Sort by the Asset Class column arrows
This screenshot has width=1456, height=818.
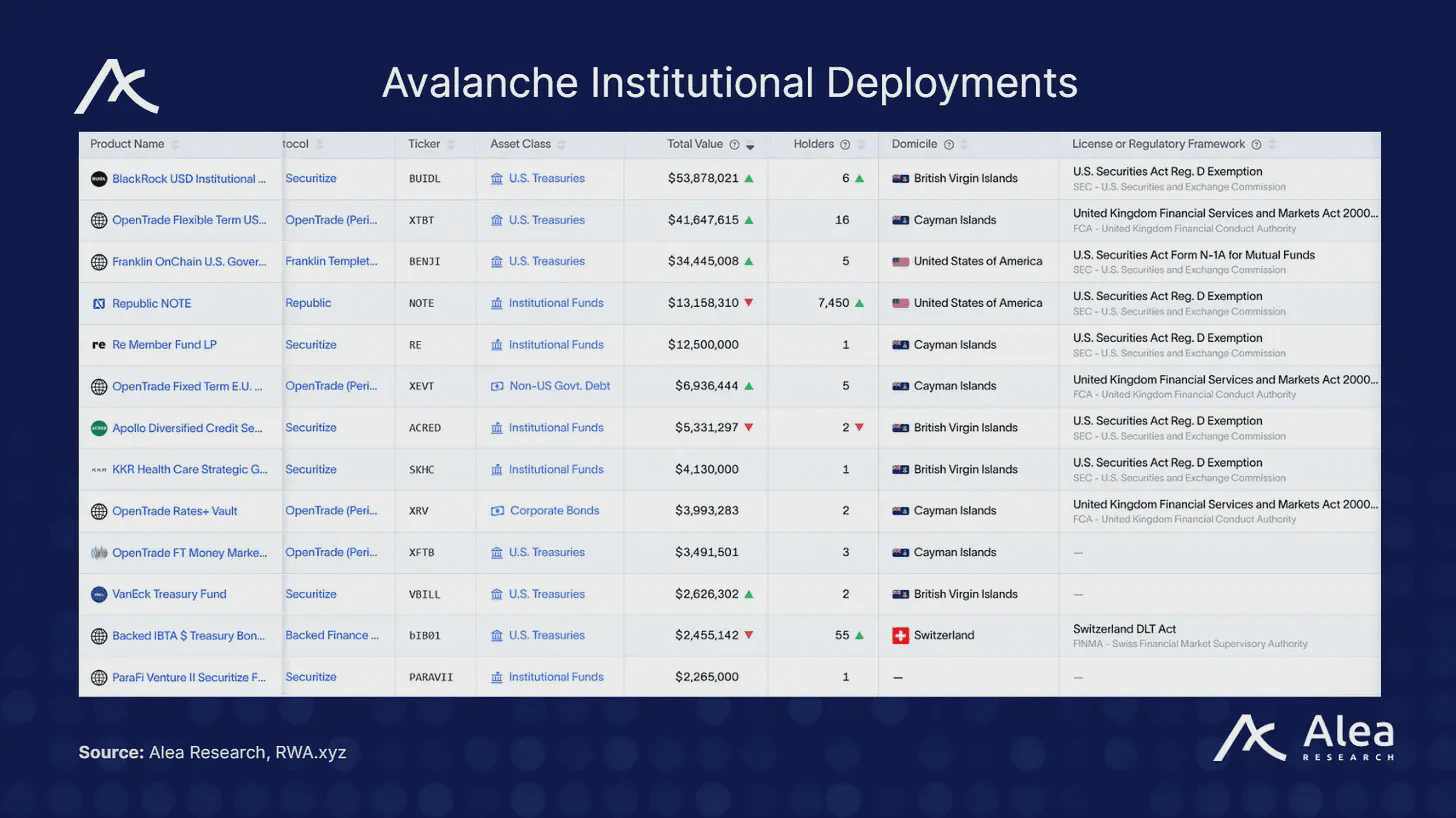(x=561, y=145)
